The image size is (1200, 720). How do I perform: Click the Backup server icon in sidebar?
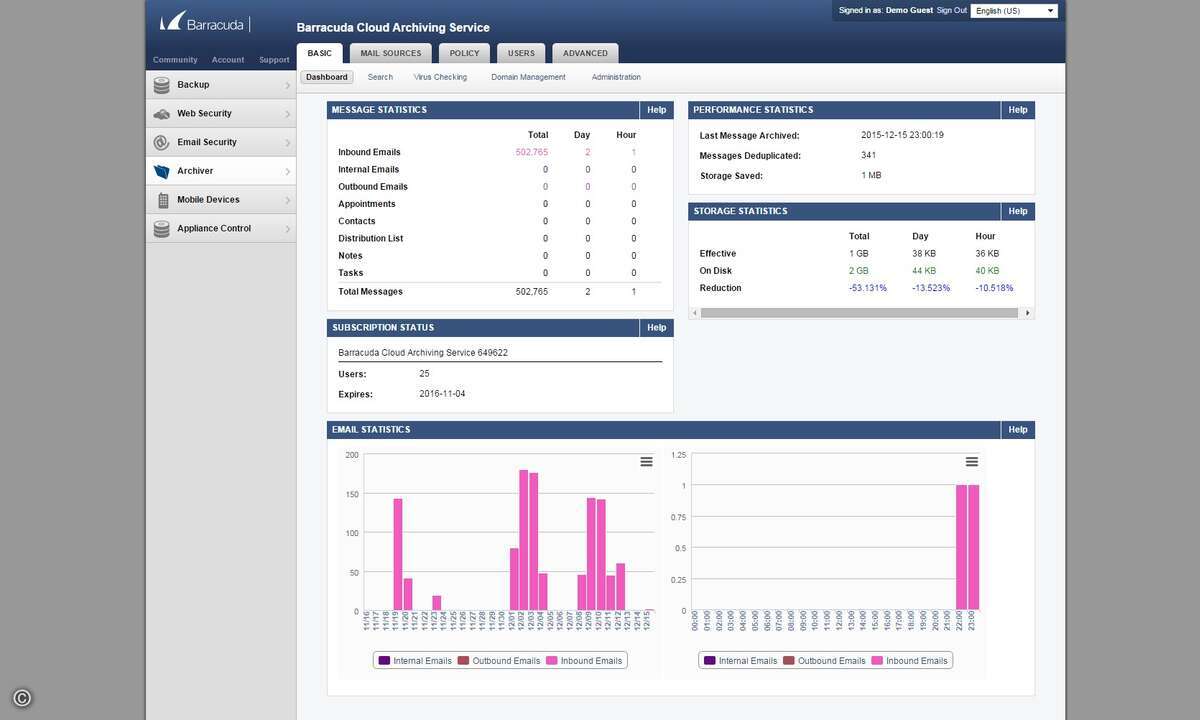(162, 85)
